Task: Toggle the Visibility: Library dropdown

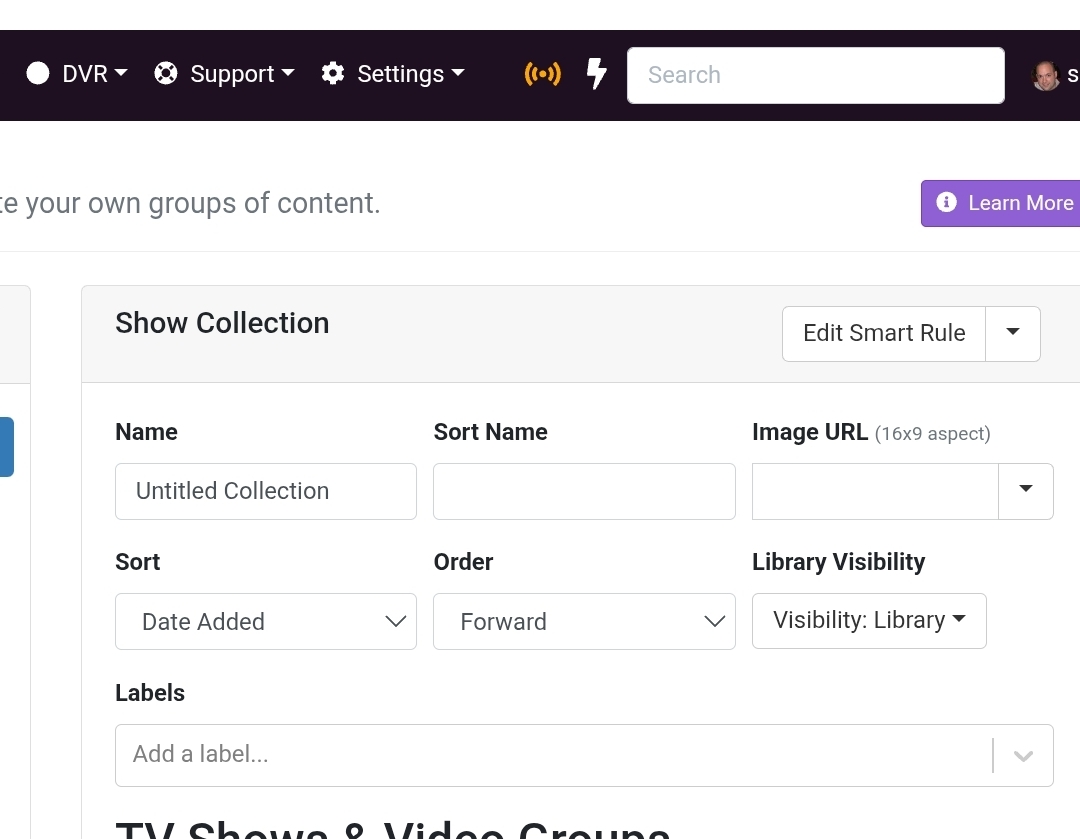Action: point(869,620)
